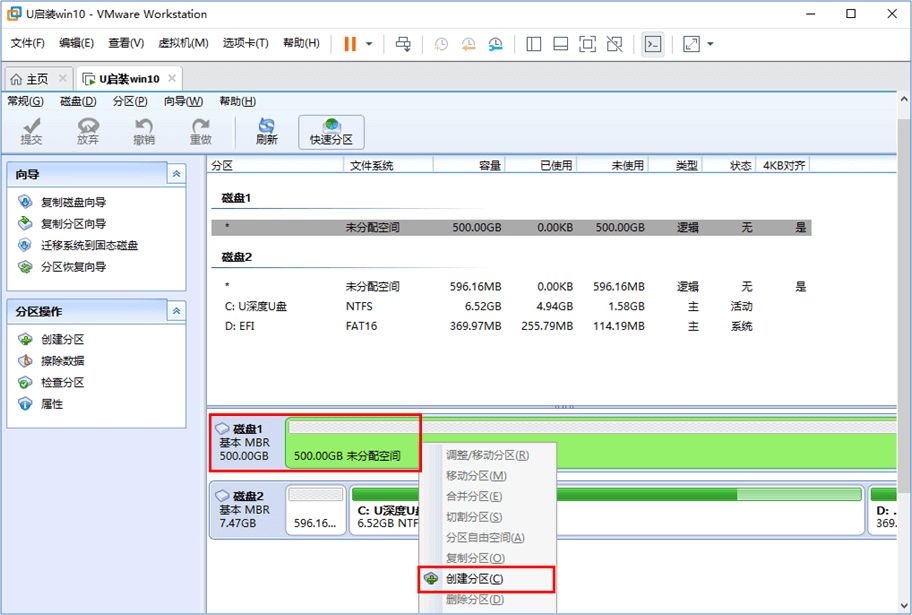Collapse the 向导 panel chevron
Screen dimensions: 912x615
[176, 173]
